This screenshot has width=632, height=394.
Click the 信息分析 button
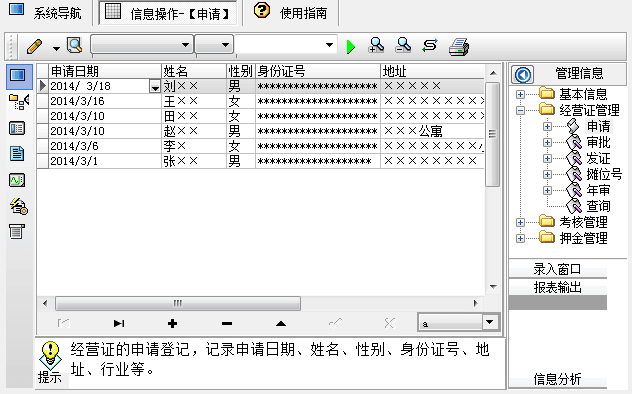point(557,379)
